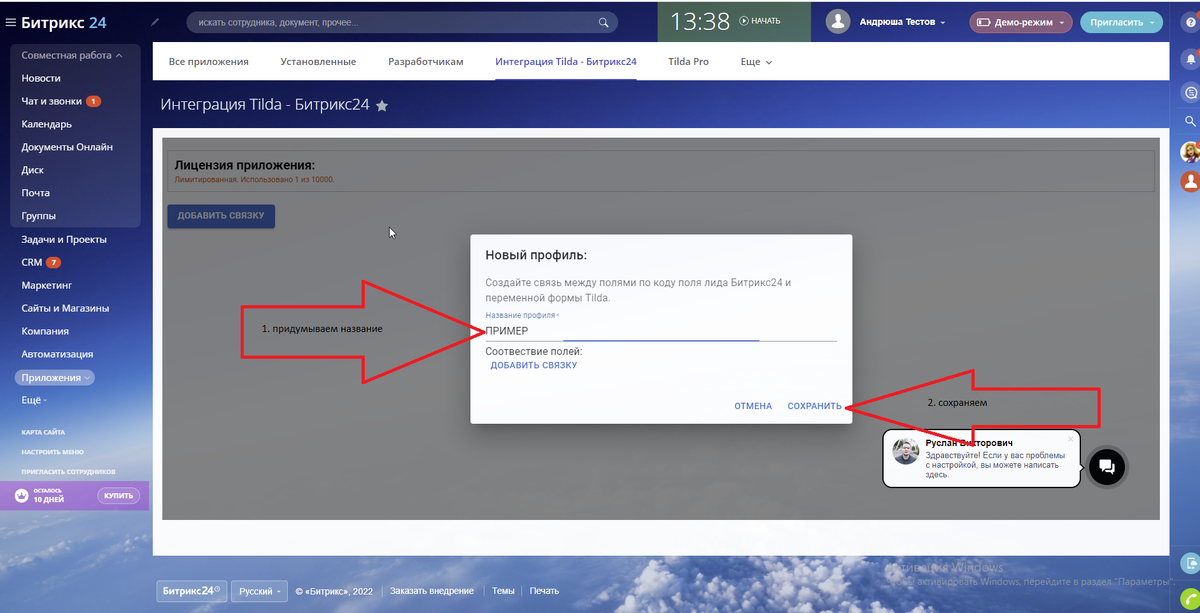Click the user avatar of Андрюша Тестов
Screen dimensions: 1200x613
[839, 21]
